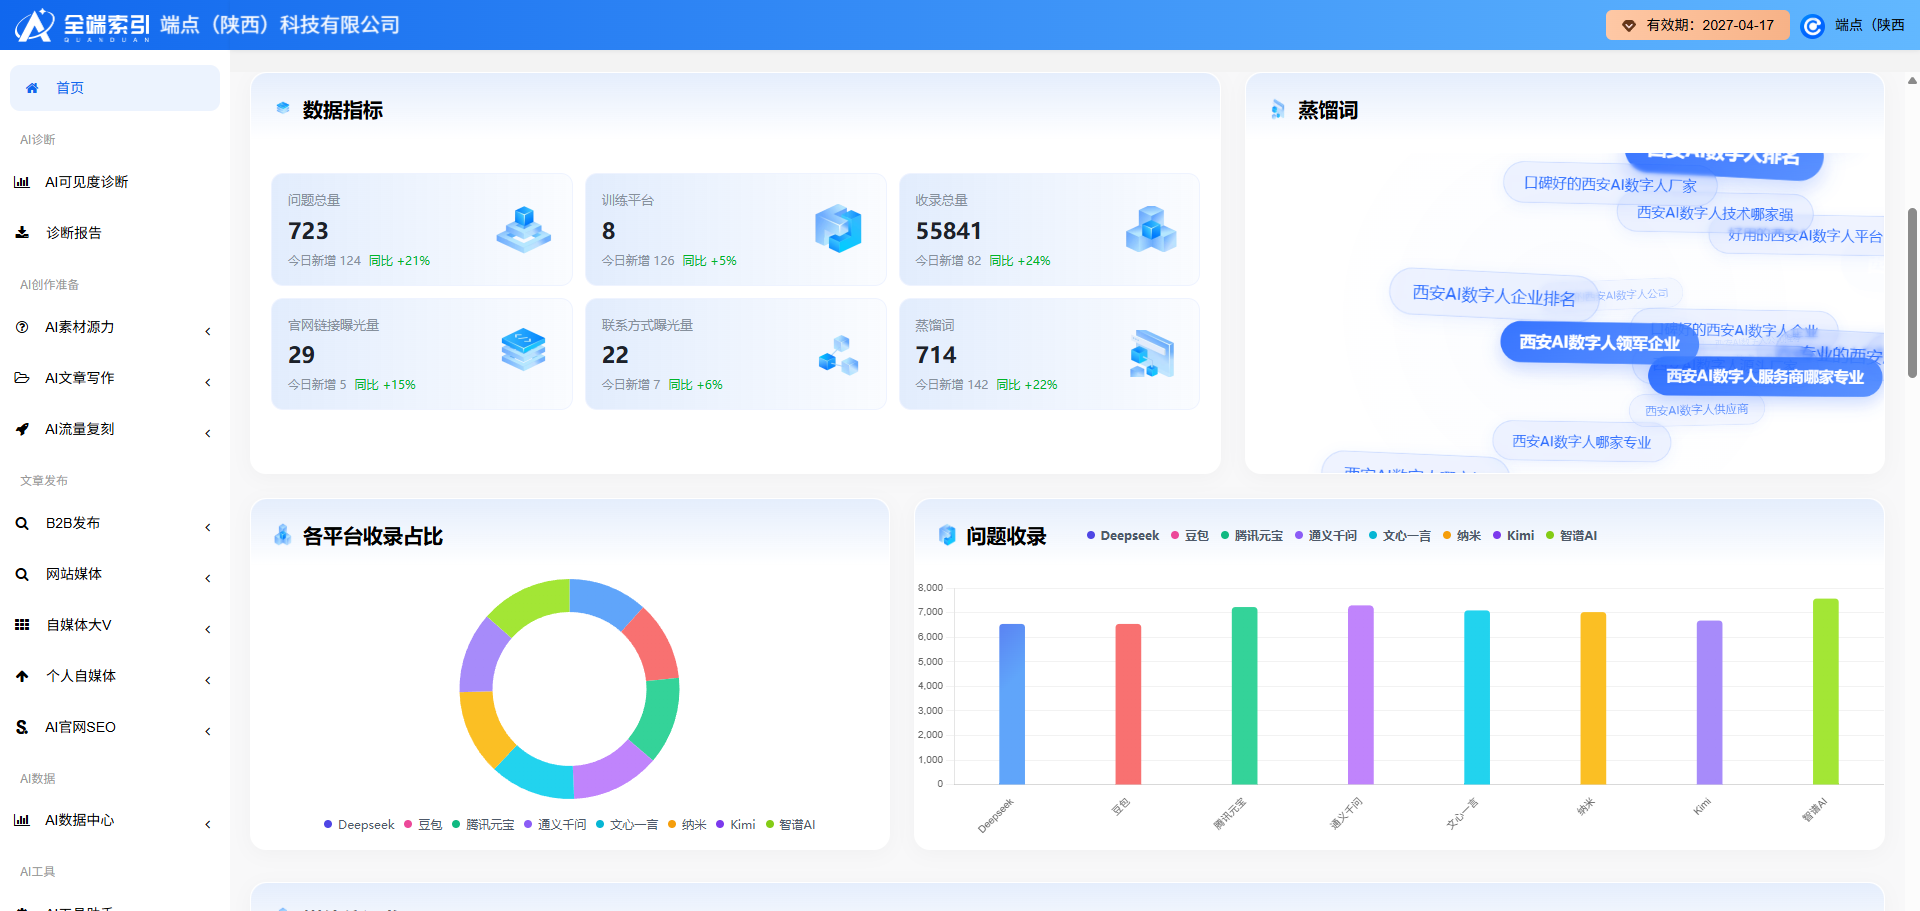Click the grid icon beside 自媒体大V

pyautogui.click(x=22, y=625)
